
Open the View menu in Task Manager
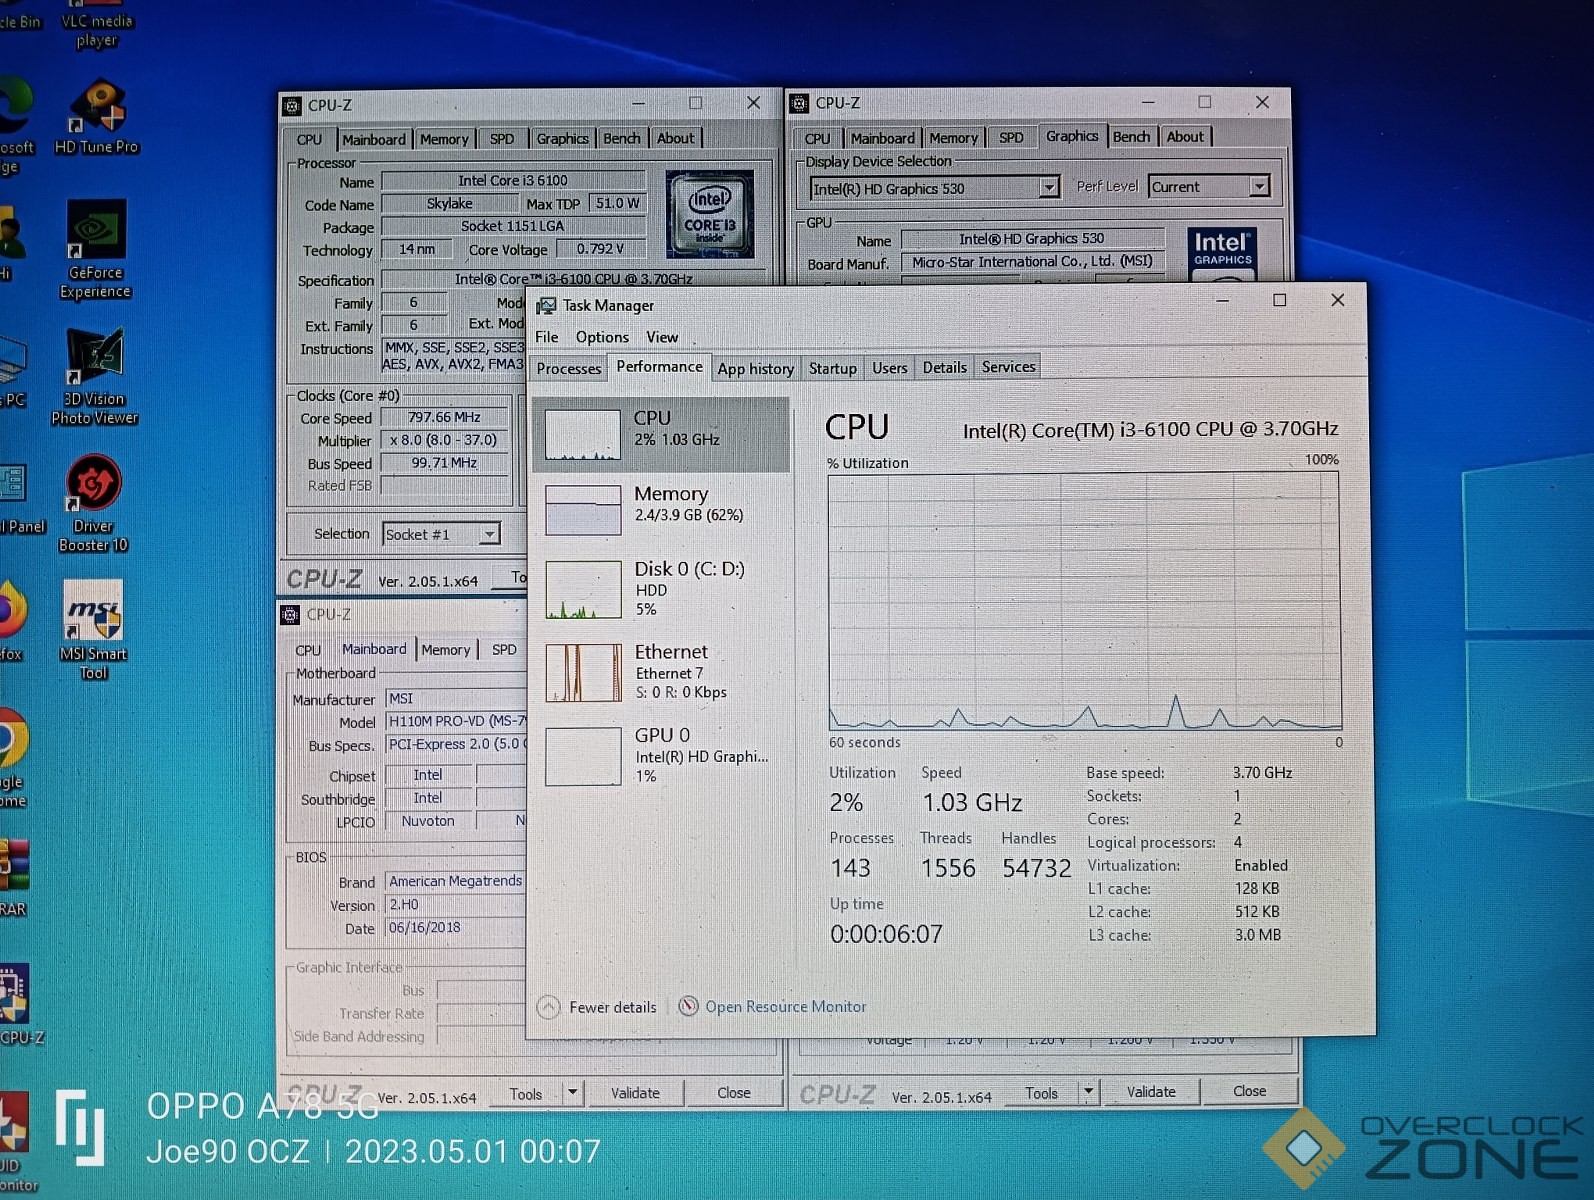pos(662,337)
